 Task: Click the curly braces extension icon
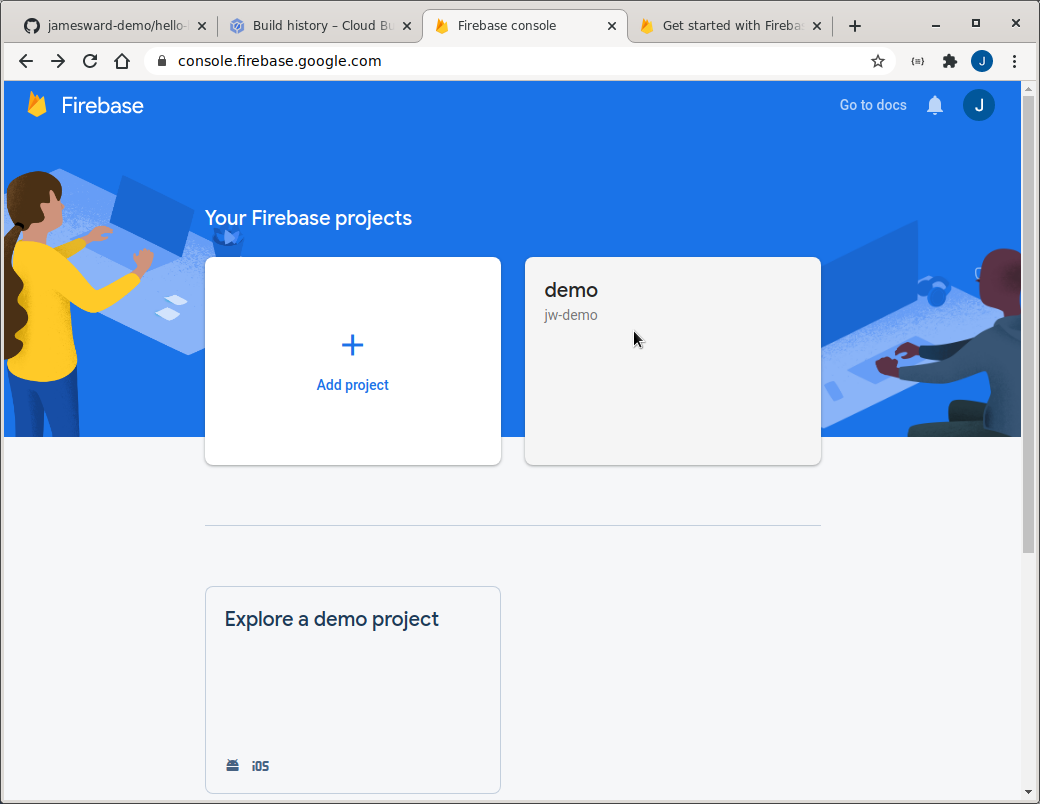tap(918, 61)
